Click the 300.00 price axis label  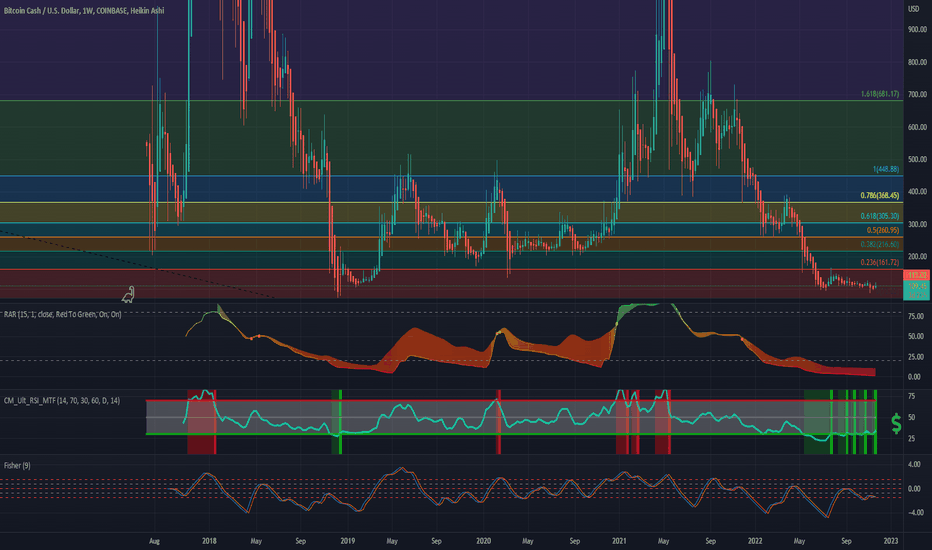coord(917,225)
